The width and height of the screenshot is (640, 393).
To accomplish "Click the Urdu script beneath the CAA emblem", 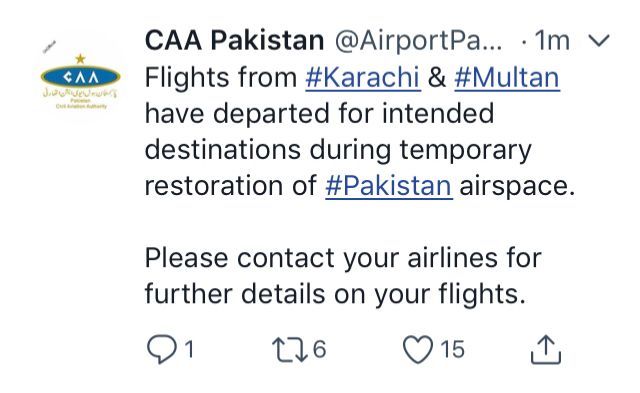I will pyautogui.click(x=80, y=93).
